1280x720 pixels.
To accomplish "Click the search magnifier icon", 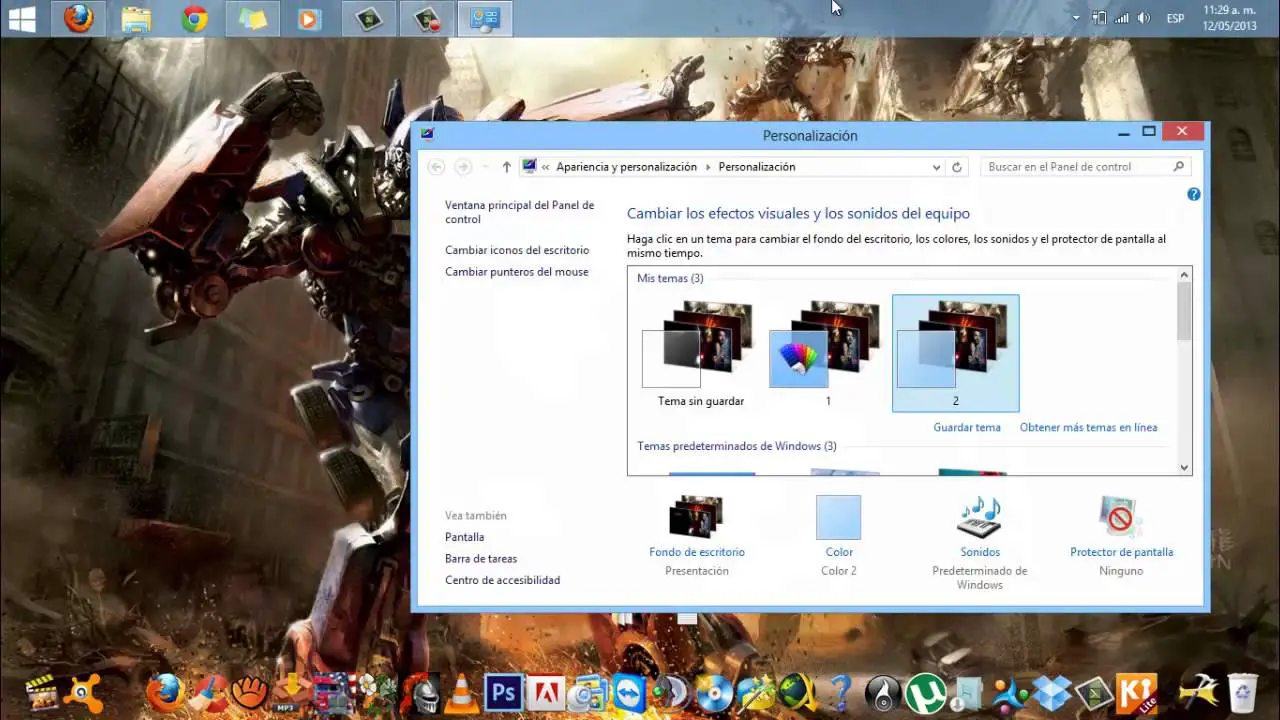I will coord(1179,167).
